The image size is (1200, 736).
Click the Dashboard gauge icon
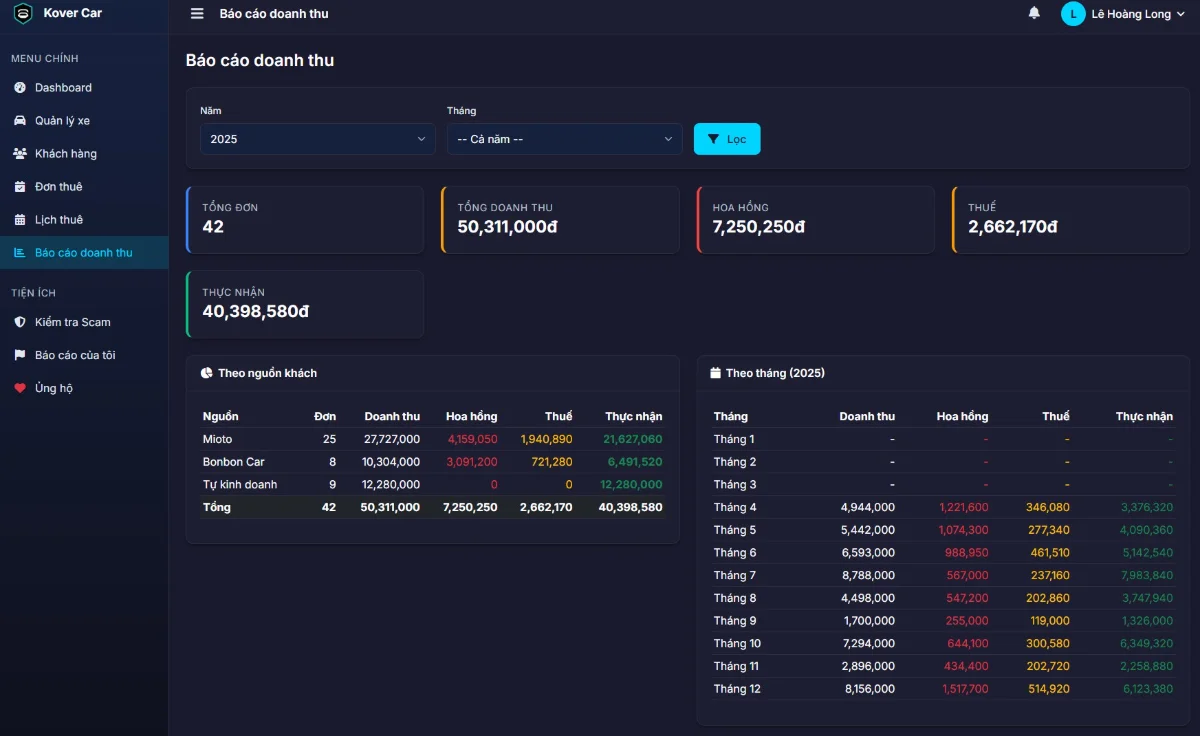[x=20, y=88]
